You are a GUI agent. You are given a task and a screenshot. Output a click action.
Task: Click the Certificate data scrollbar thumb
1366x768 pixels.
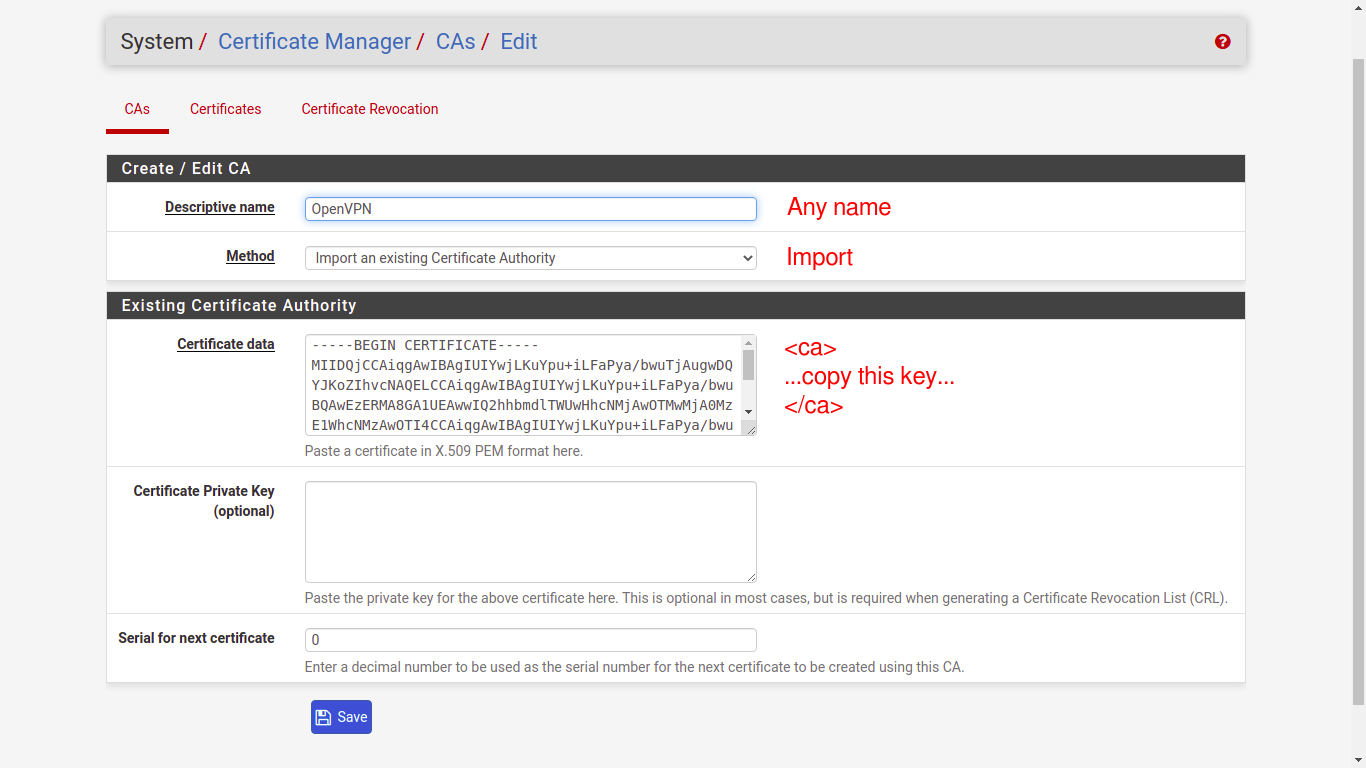(x=748, y=365)
